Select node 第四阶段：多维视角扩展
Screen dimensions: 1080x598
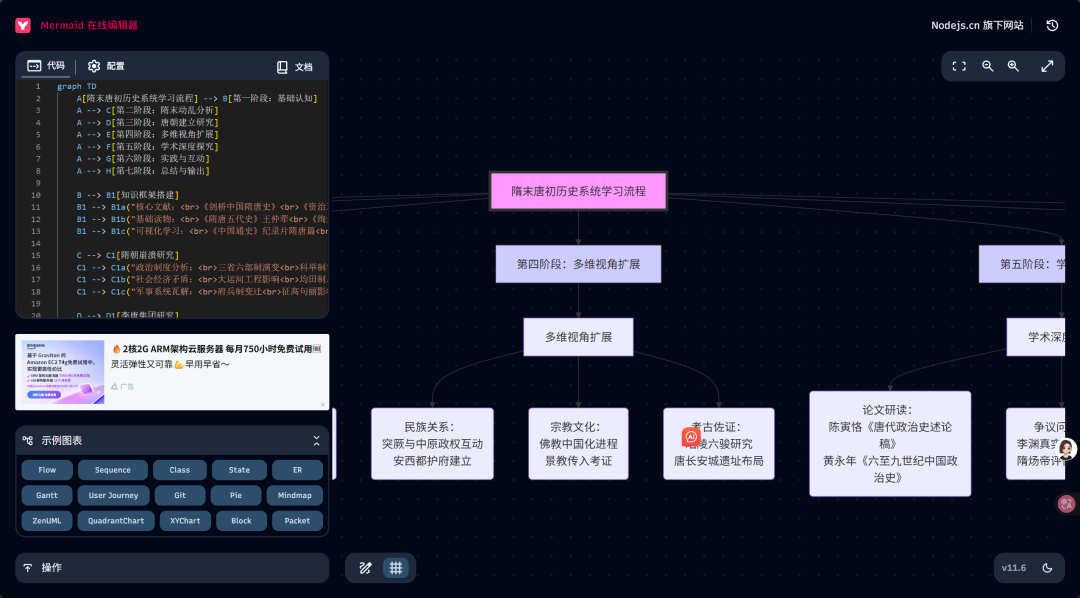pos(579,264)
